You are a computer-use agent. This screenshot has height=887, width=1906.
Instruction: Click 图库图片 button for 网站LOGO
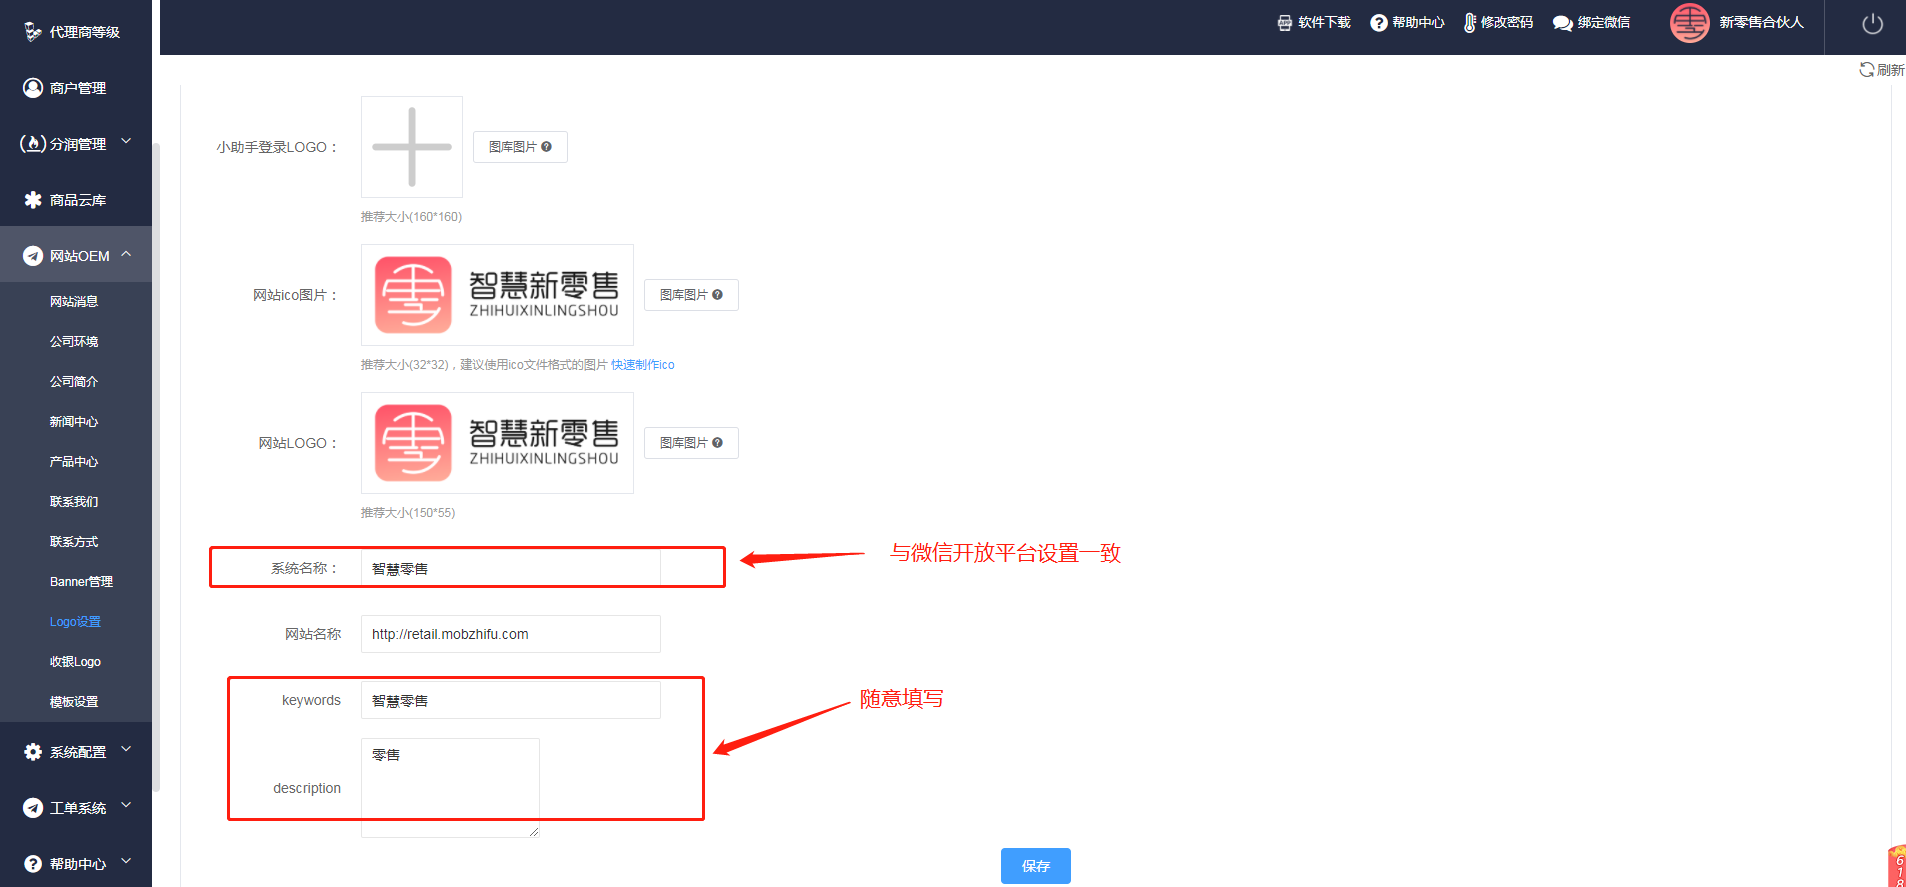coord(691,443)
